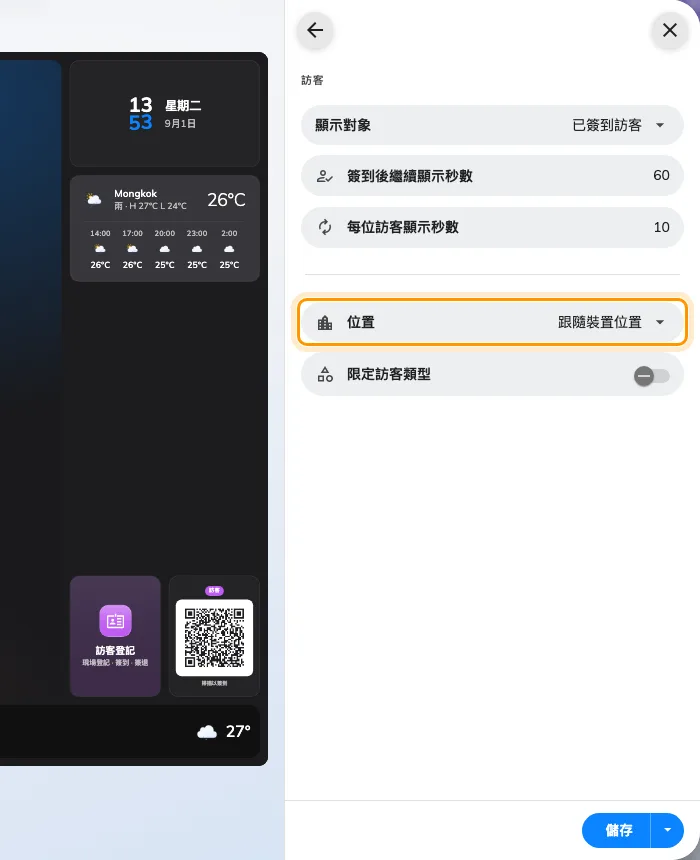
Task: Click the cloud icon next to 27°
Action: (x=207, y=732)
